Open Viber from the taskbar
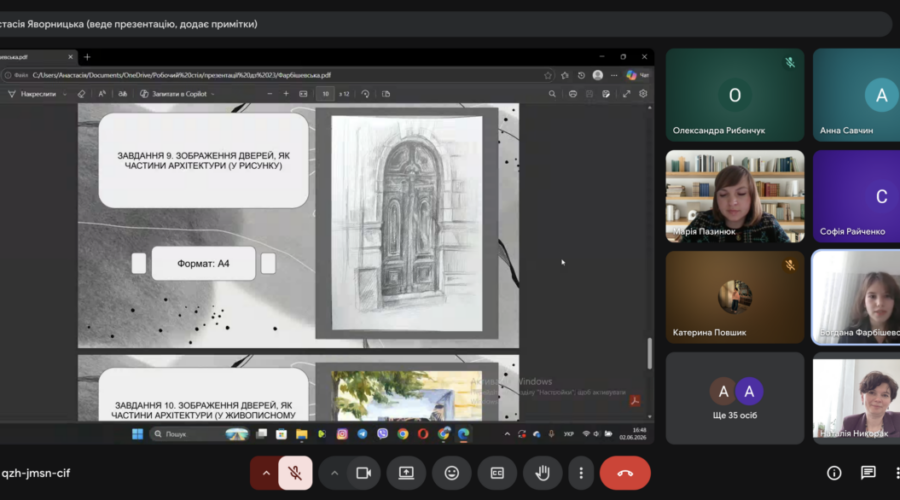The height and width of the screenshot is (500, 900). click(382, 434)
